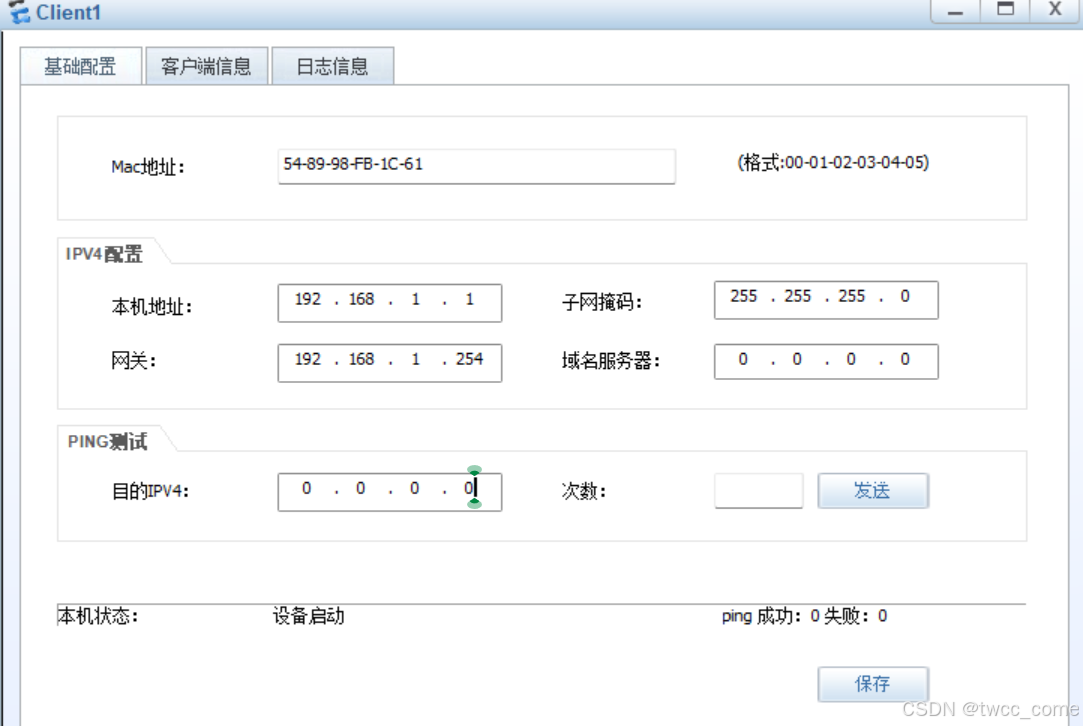1083x726 pixels.
Task: Click the IPV4配置 group label
Action: click(x=104, y=254)
